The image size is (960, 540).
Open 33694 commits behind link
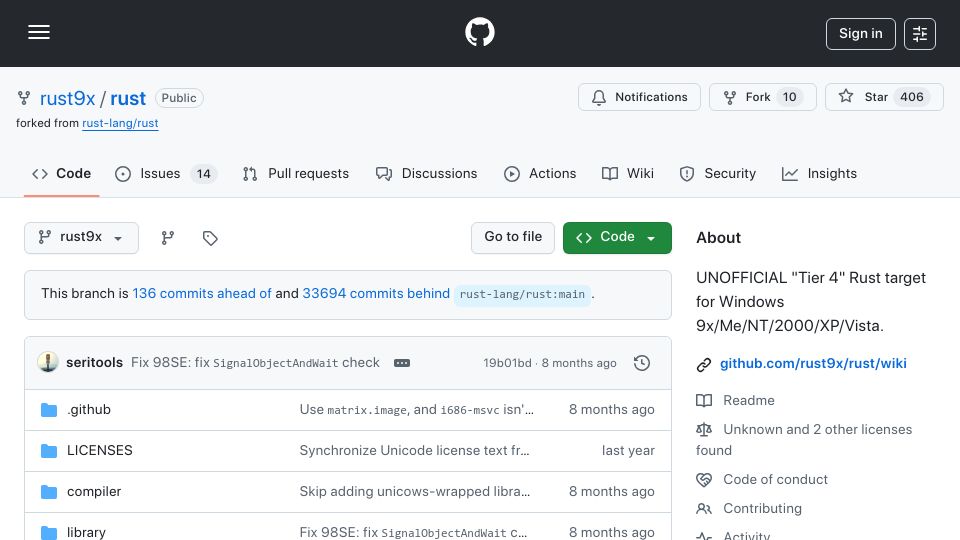[376, 294]
